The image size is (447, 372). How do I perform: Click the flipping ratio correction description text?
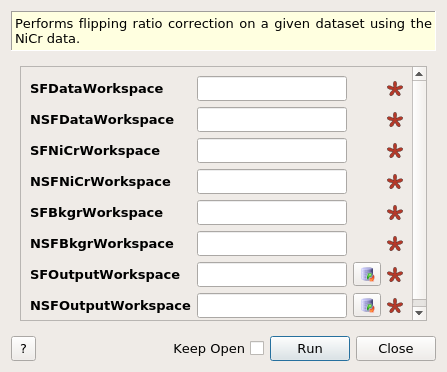point(223,31)
